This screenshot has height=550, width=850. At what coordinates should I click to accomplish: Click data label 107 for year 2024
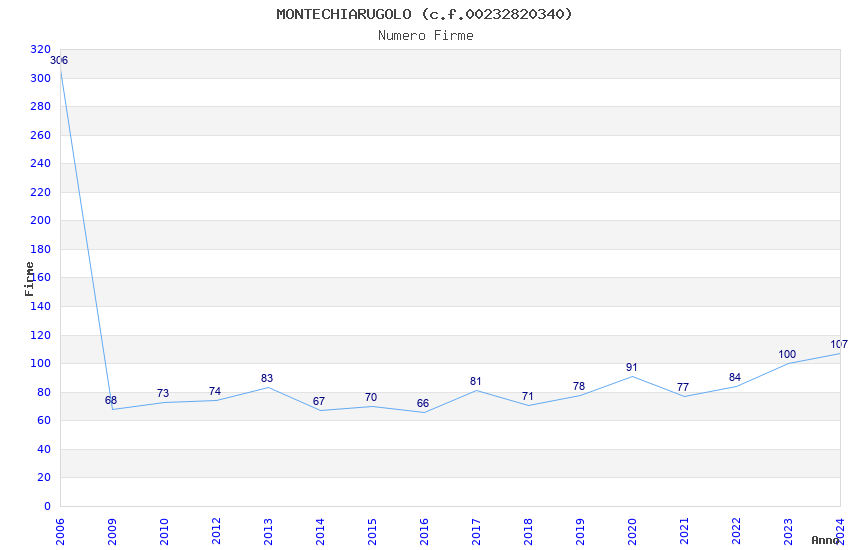839,345
